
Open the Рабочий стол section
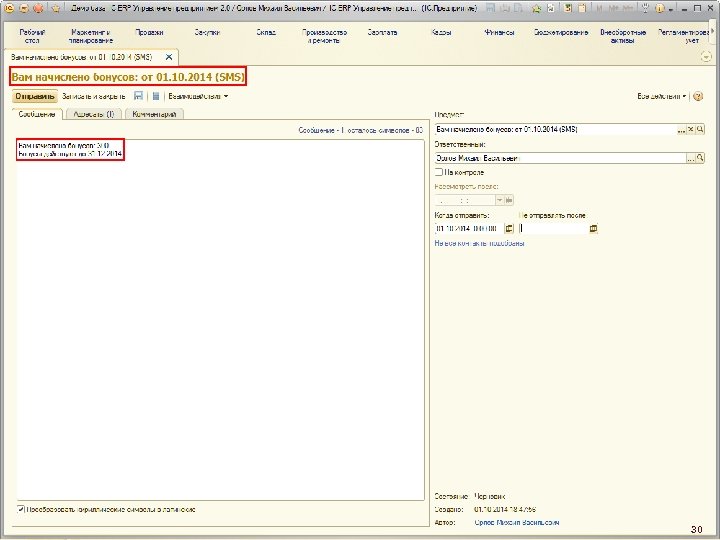(32, 36)
